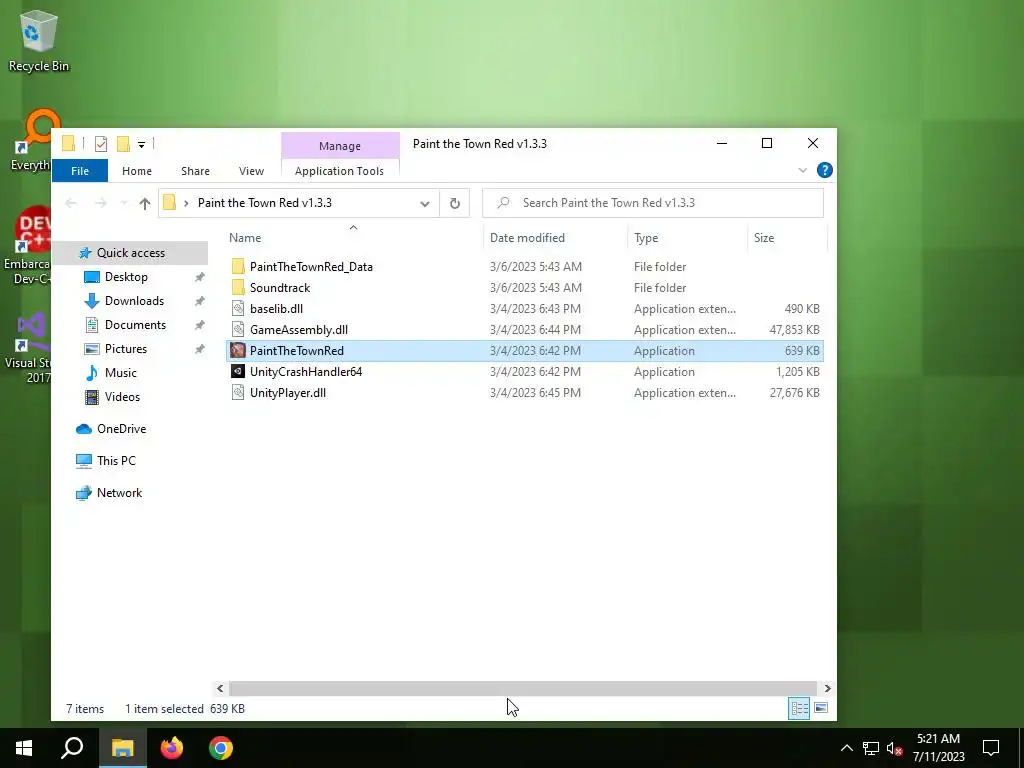
Task: Open the address bar history dropdown
Action: (424, 203)
